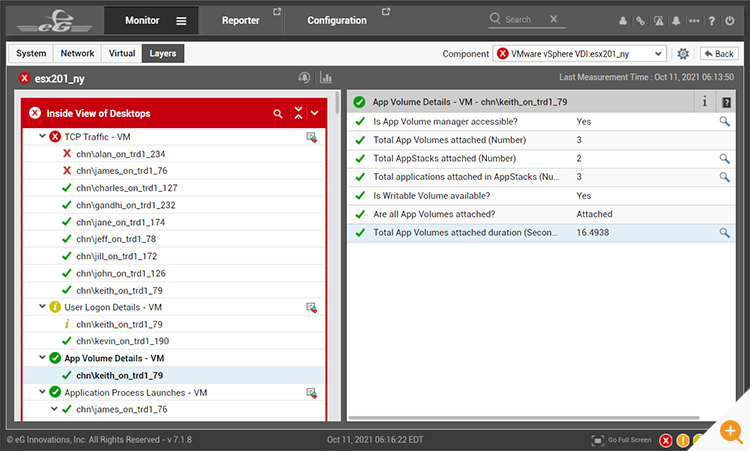This screenshot has width=750, height=451.
Task: Click the 'Is Writable Volume available?' measure
Action: tap(541, 196)
